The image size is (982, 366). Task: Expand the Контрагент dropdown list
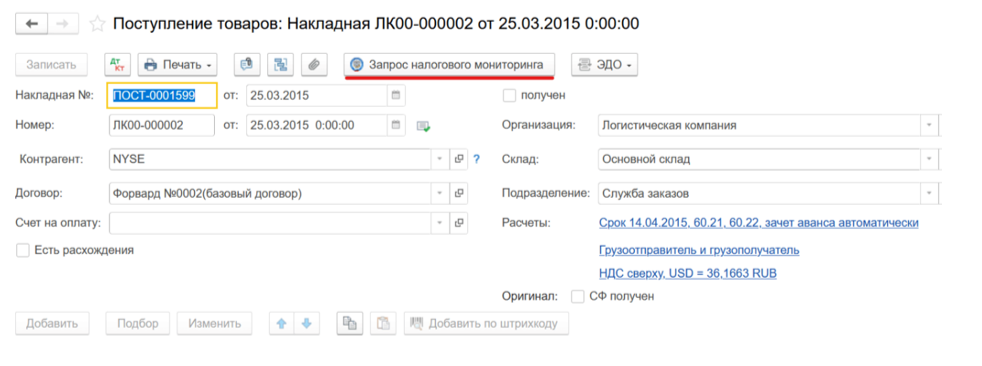tap(440, 159)
